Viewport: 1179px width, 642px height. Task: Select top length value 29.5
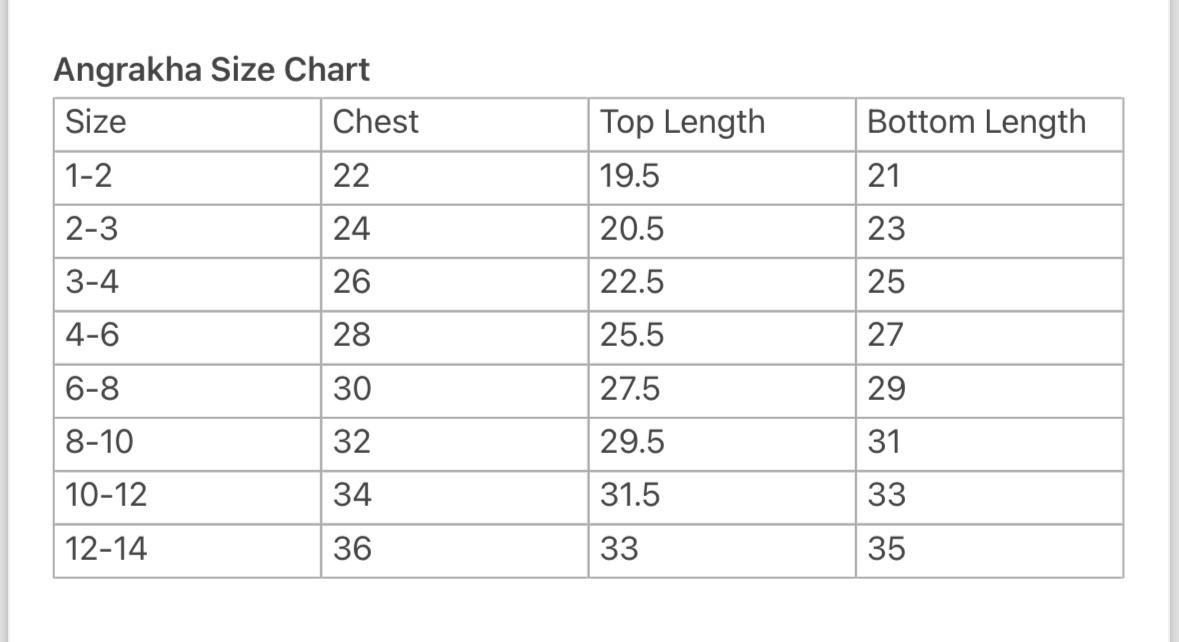(x=632, y=442)
